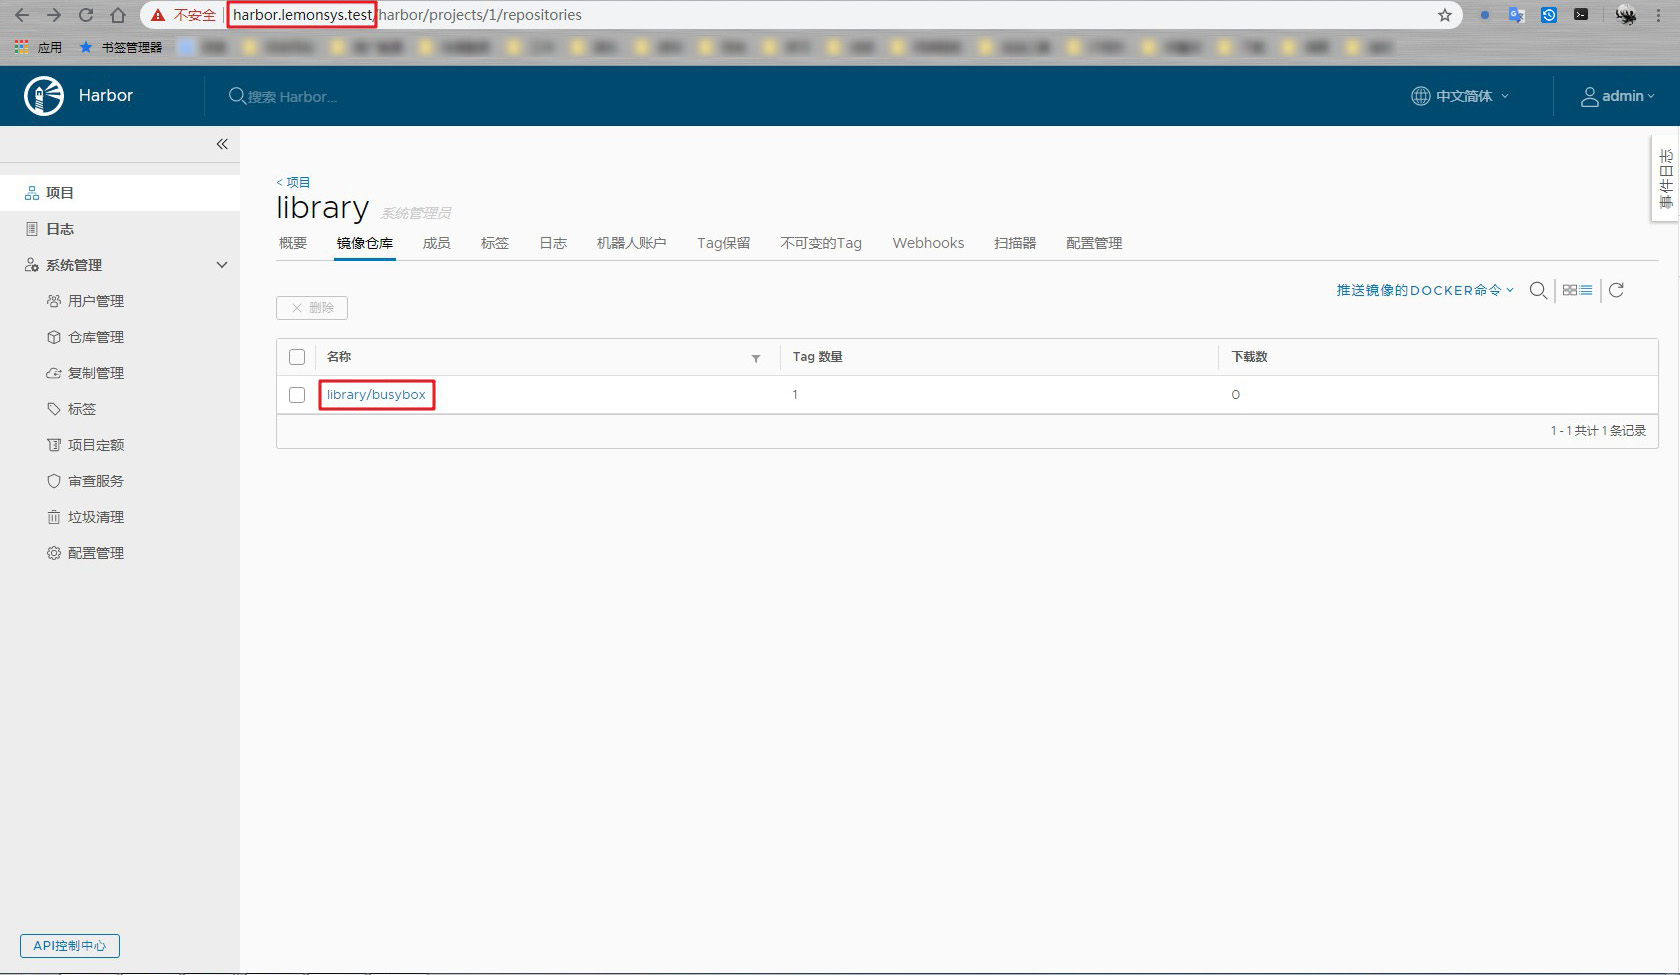
Task: Reload the page with browser refresh
Action: point(86,15)
